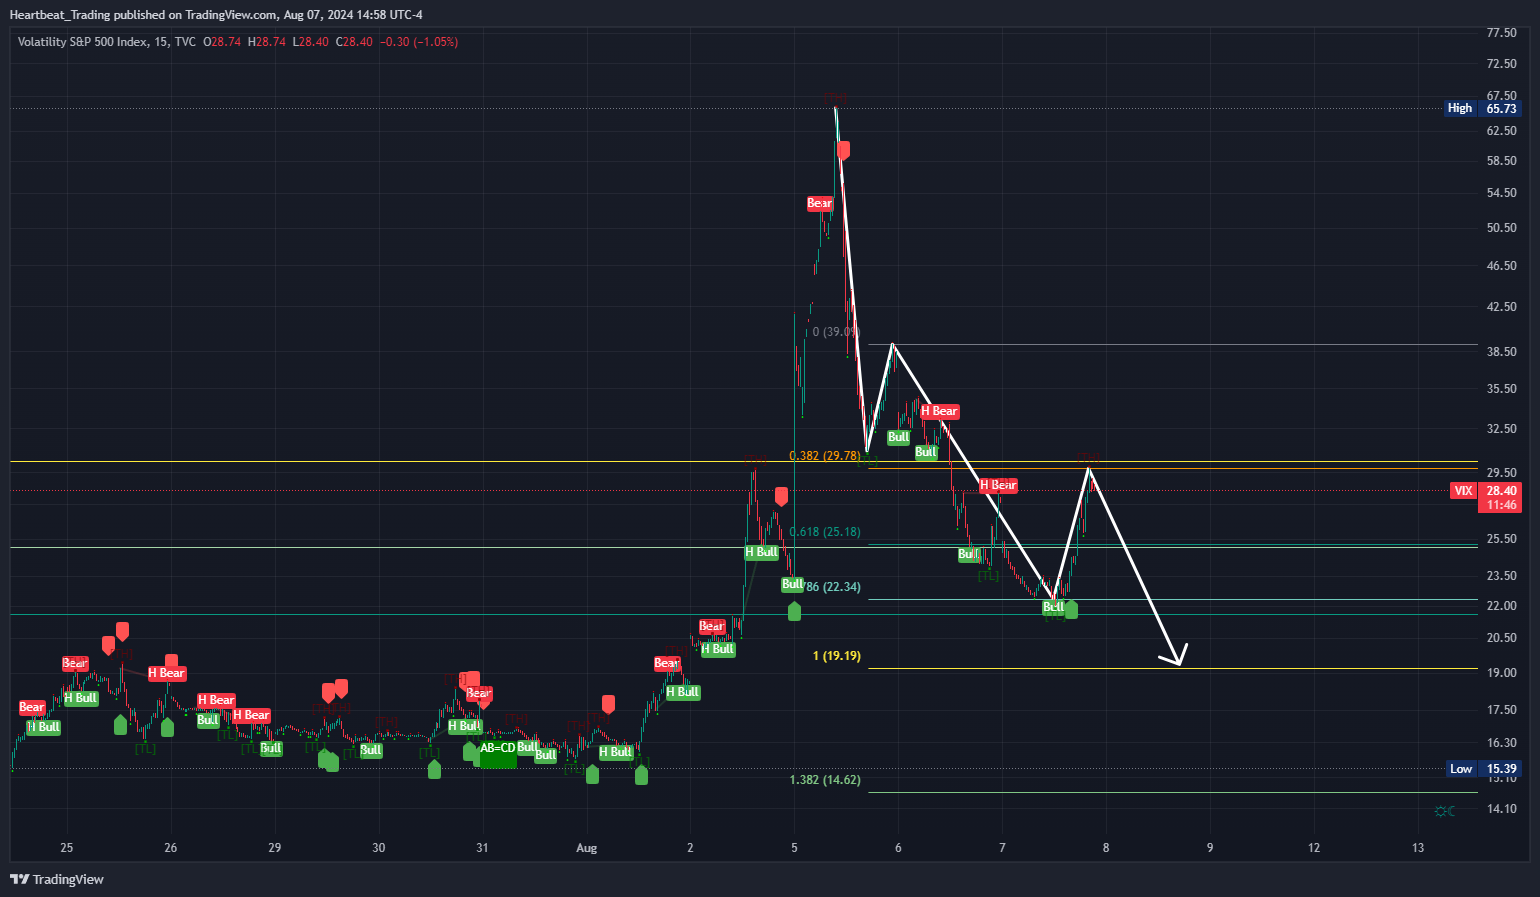Click the Aug label on the time axis
Image resolution: width=1540 pixels, height=897 pixels.
[x=587, y=848]
